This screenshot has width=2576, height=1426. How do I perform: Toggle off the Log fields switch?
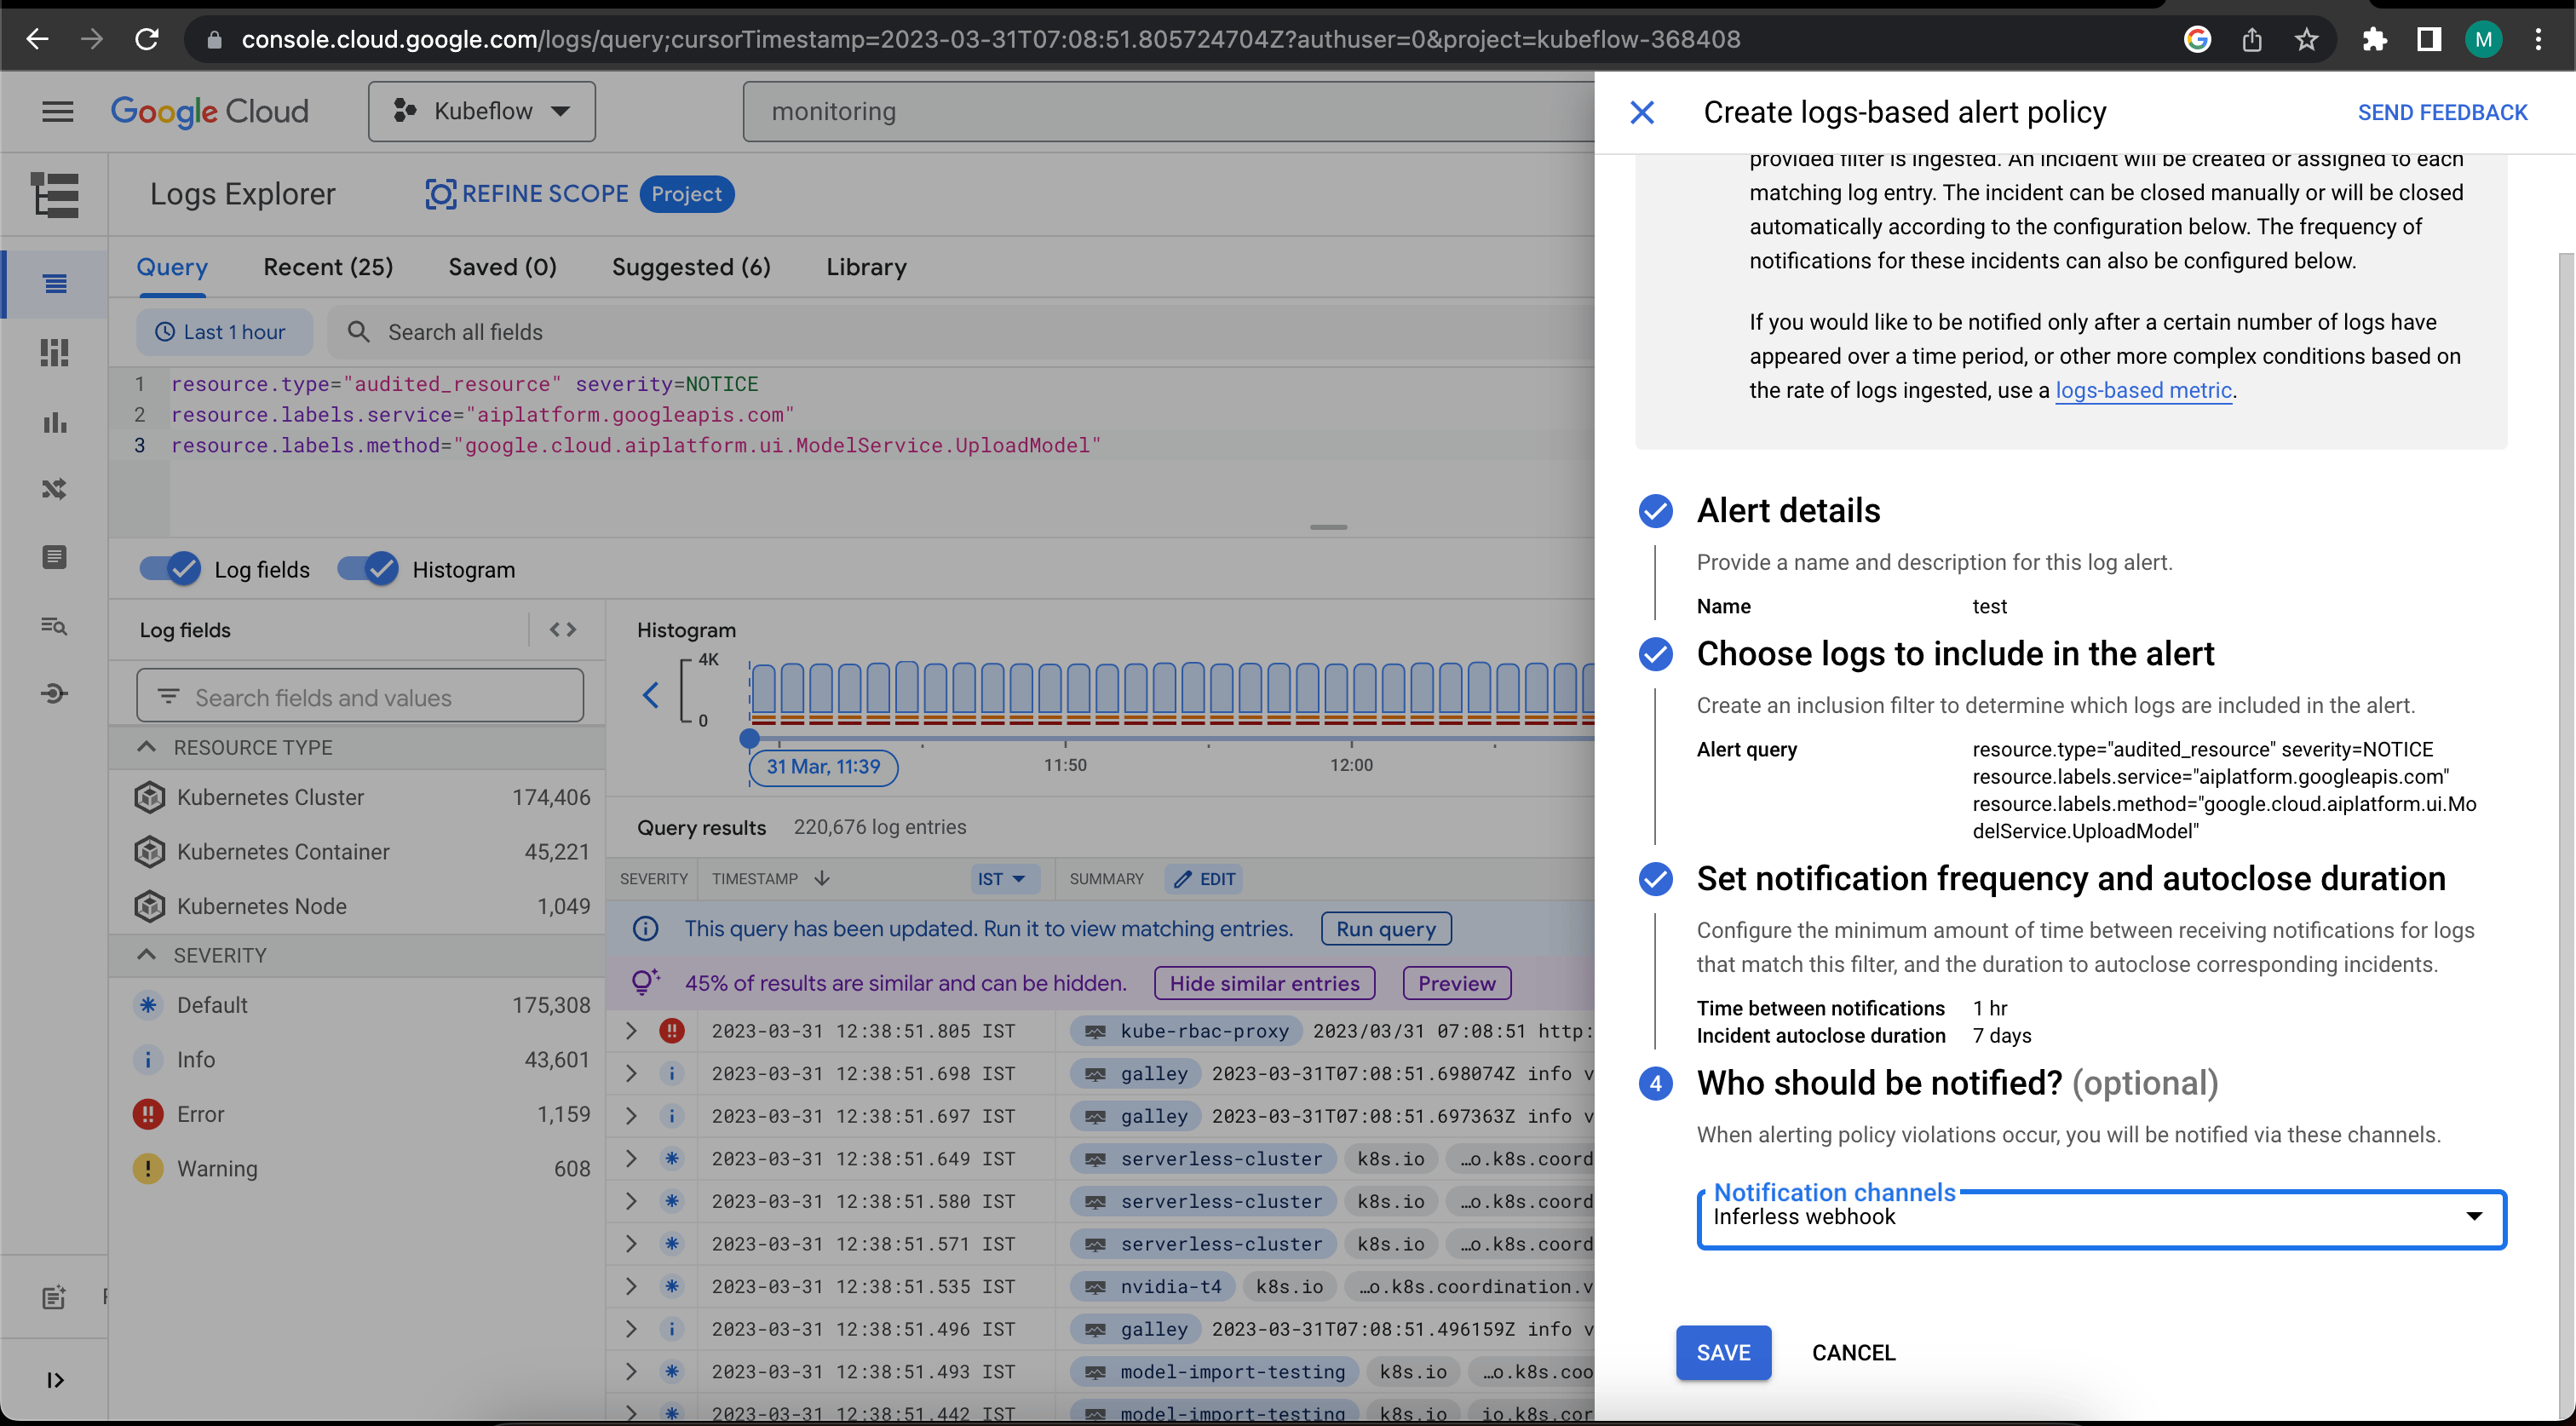tap(170, 569)
